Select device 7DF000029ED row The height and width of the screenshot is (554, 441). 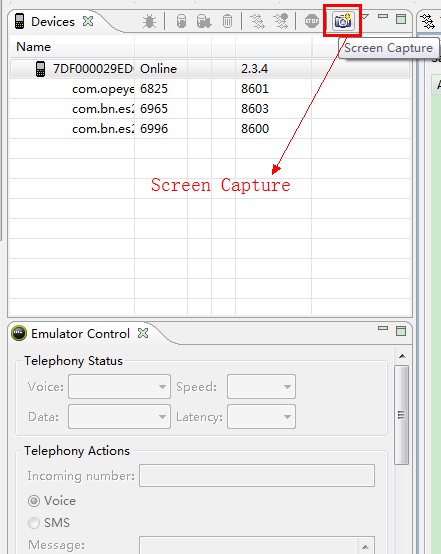pos(210,69)
